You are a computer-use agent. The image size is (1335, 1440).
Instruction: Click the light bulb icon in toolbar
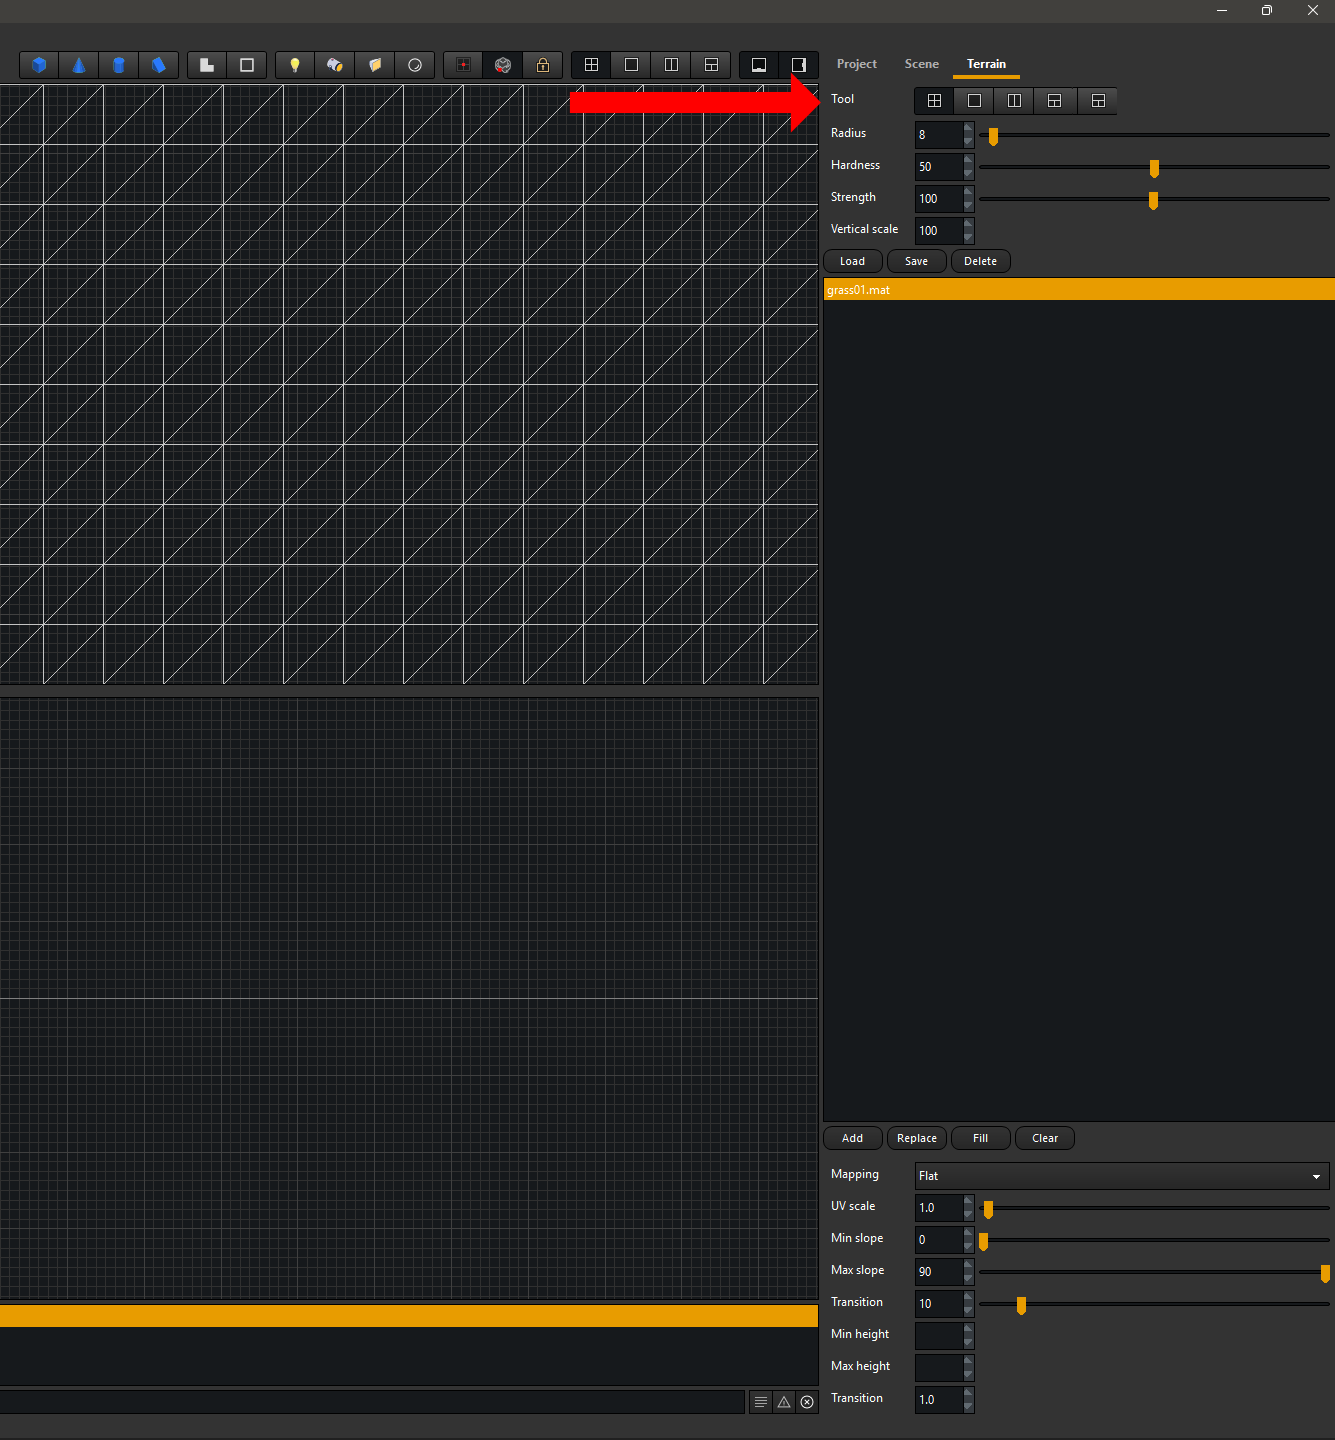click(295, 65)
